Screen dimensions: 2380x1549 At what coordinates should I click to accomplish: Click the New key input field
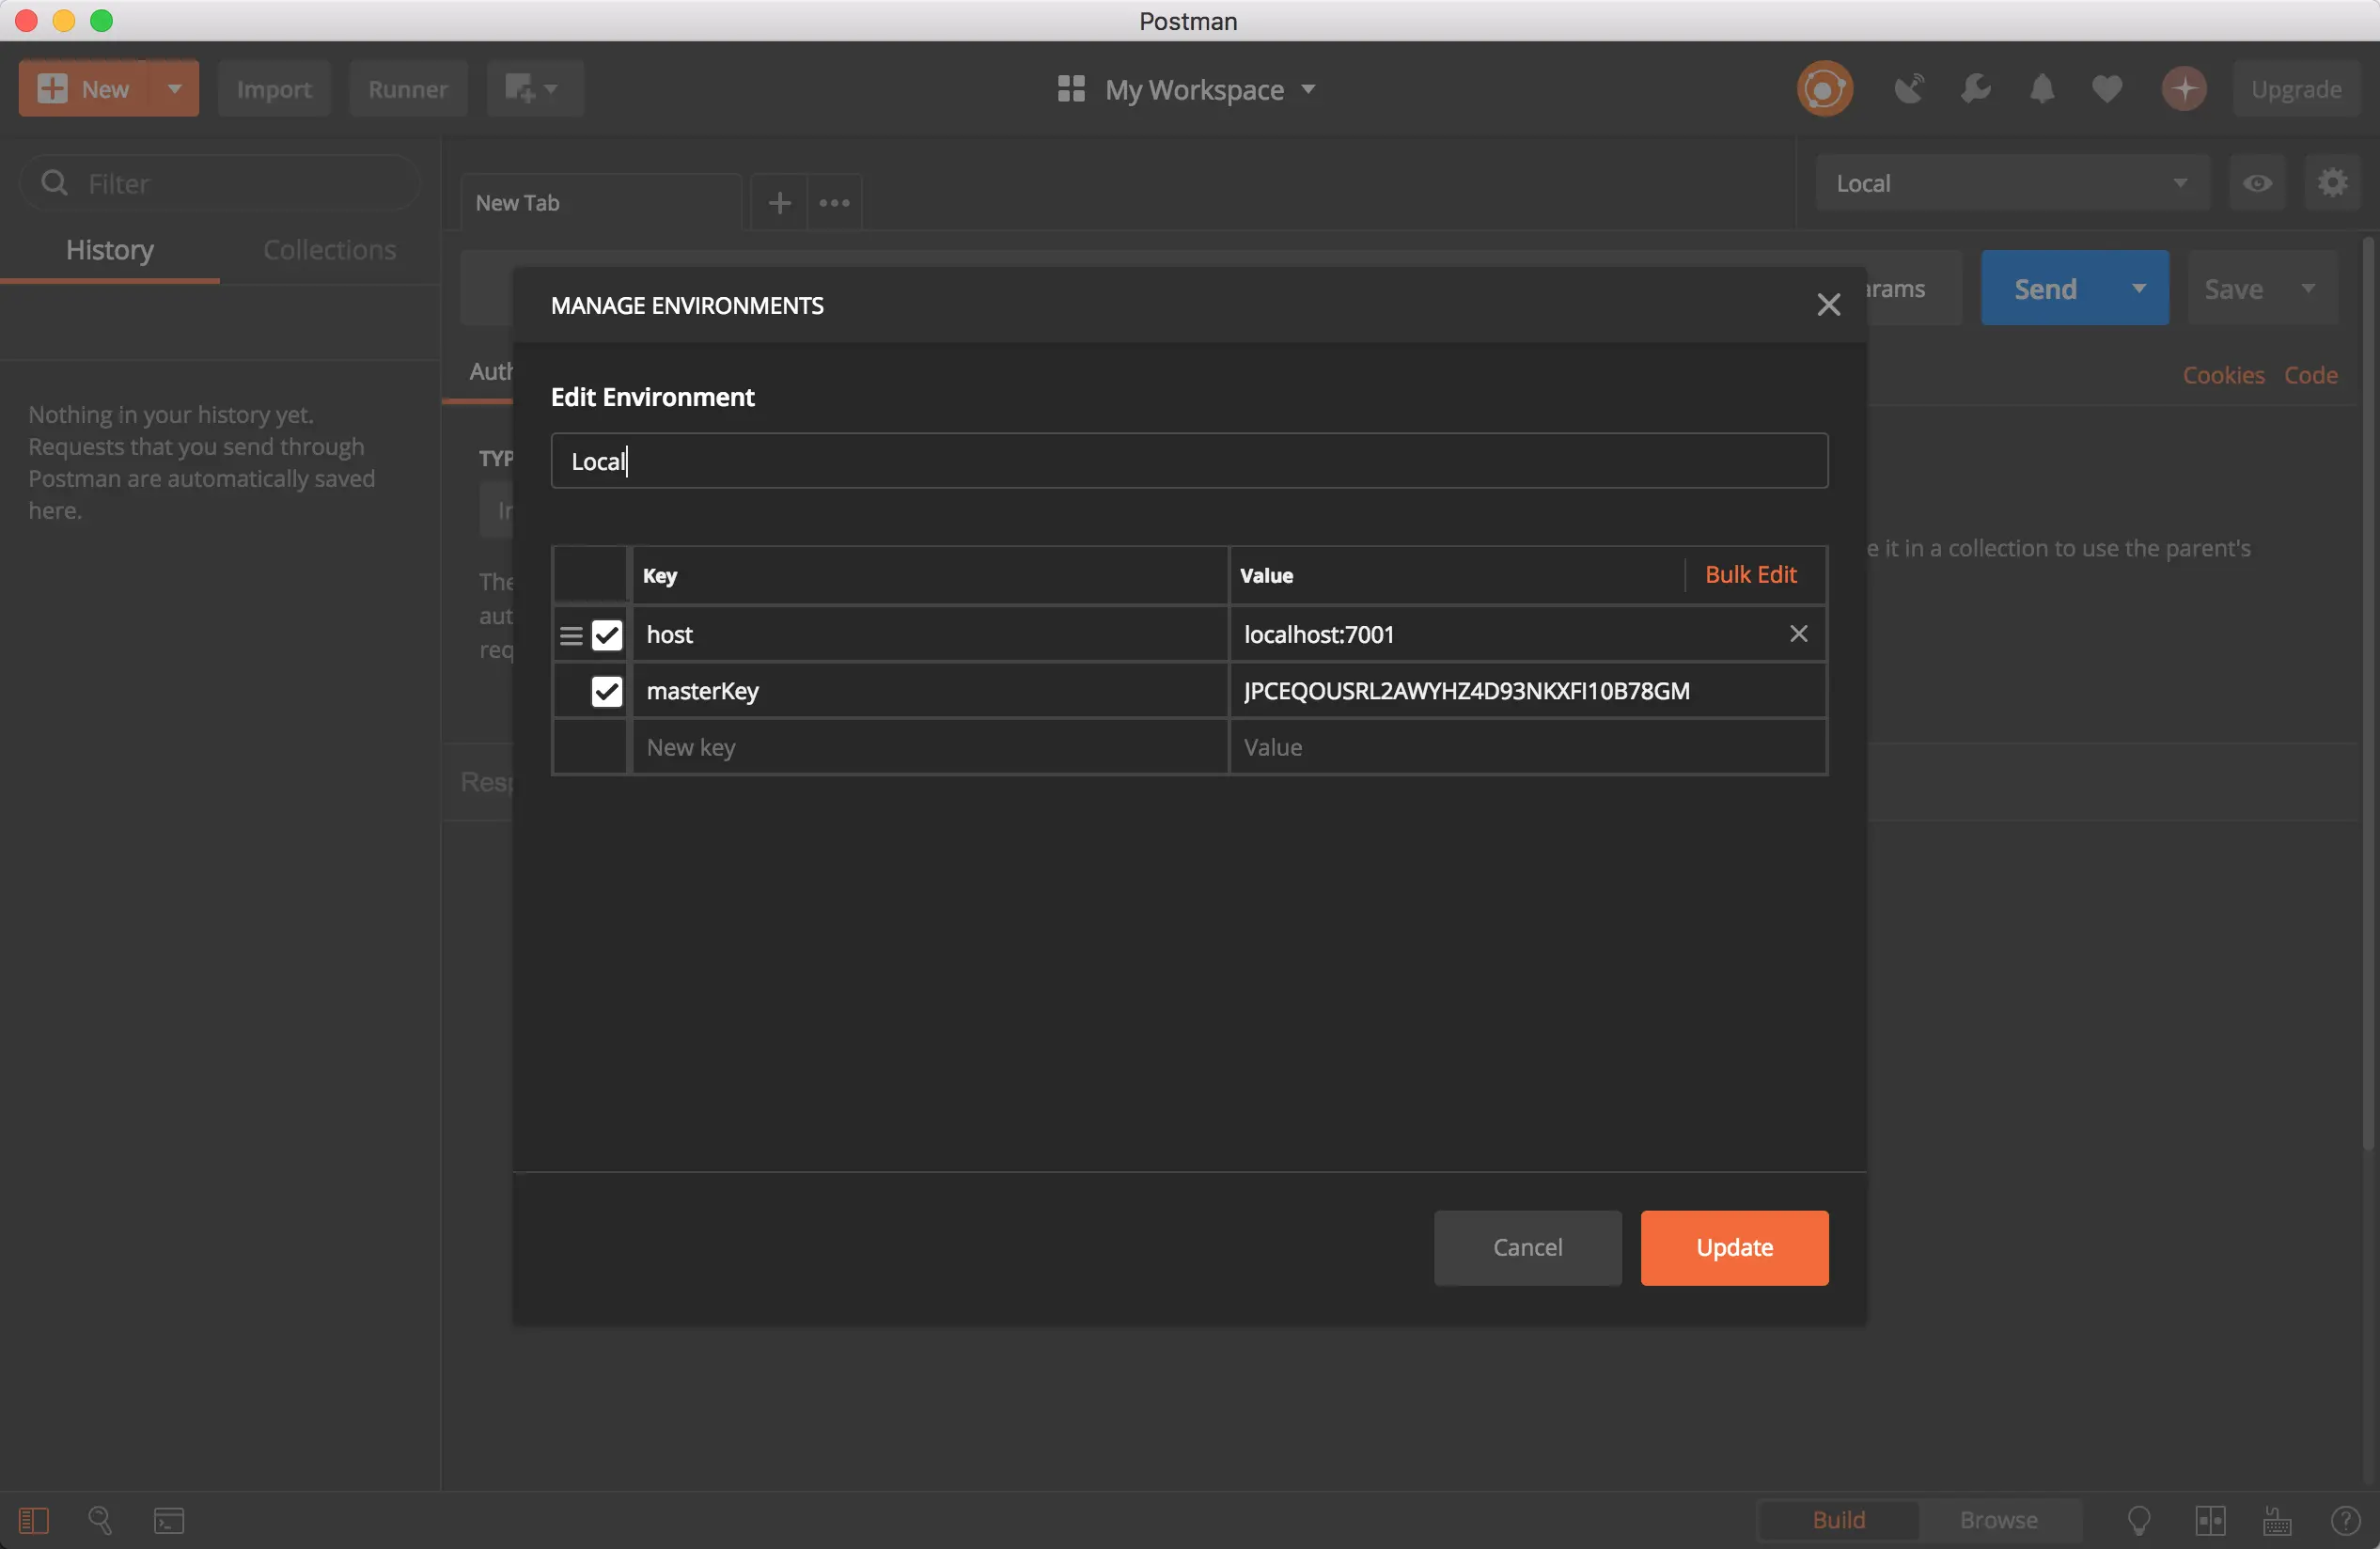[928, 747]
